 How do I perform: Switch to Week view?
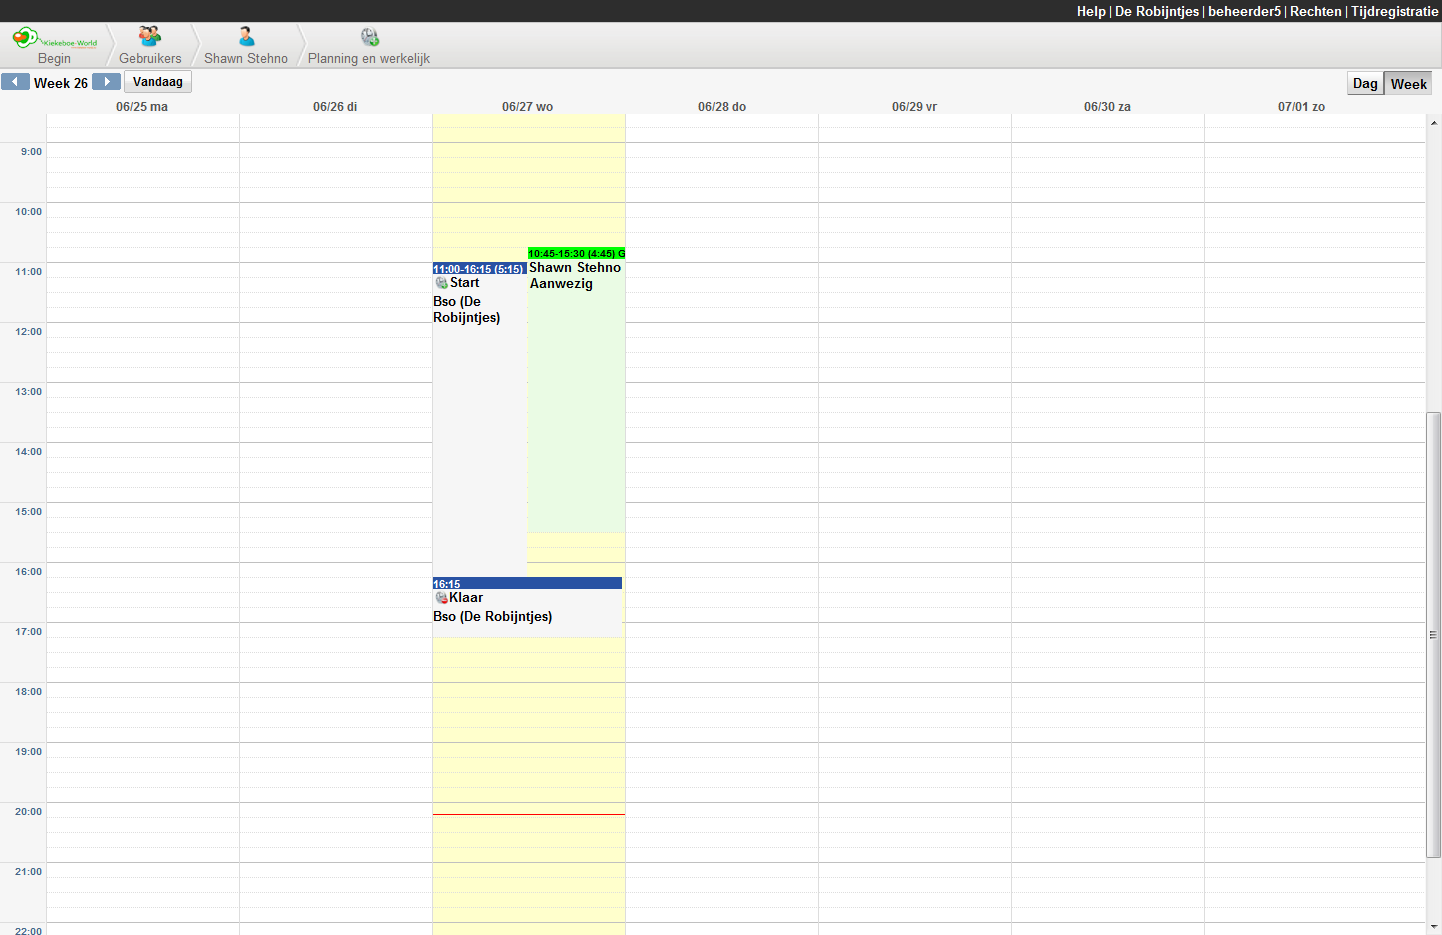click(x=1408, y=84)
